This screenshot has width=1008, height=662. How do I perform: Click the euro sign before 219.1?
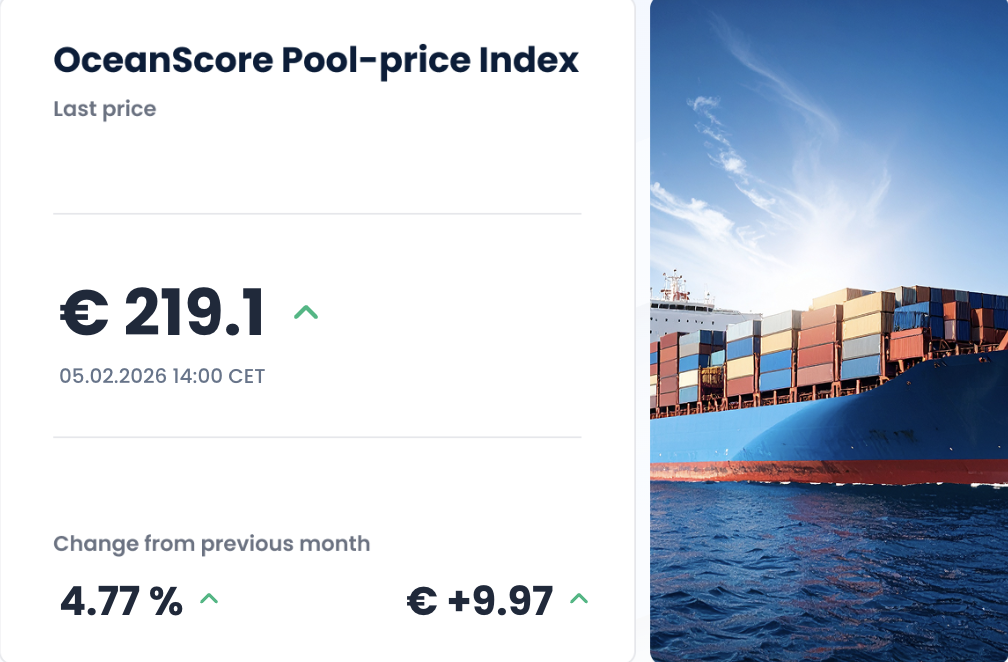coord(84,313)
